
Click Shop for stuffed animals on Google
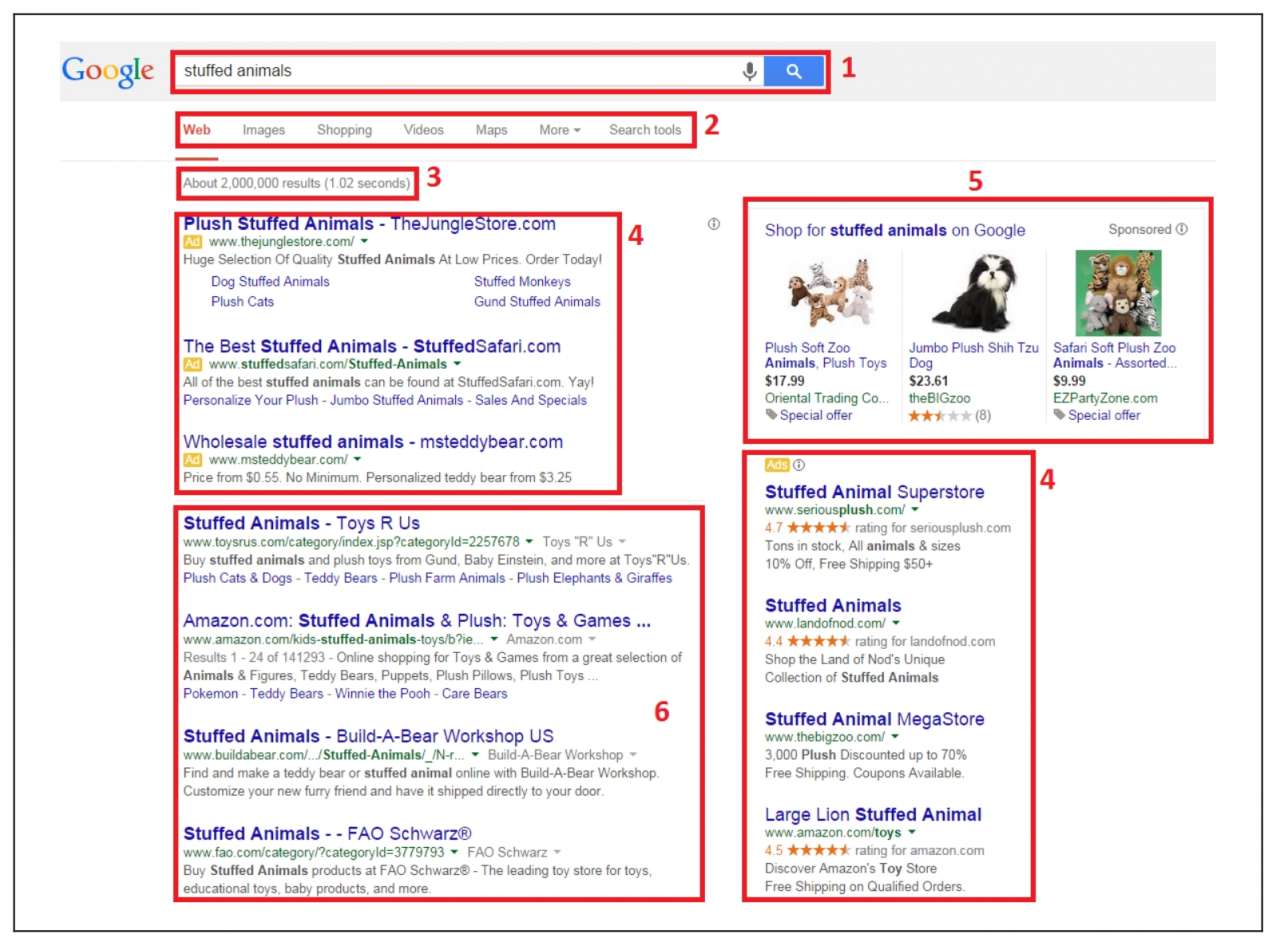tap(895, 230)
